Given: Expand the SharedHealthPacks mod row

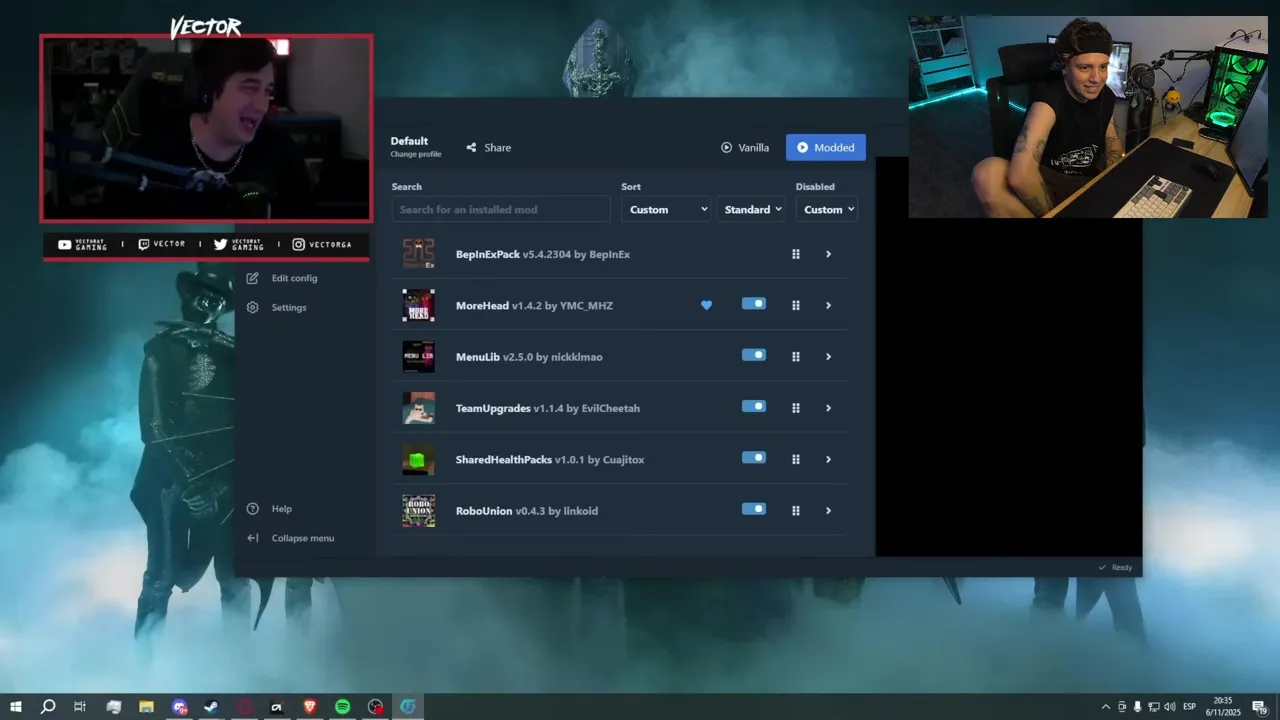Looking at the screenshot, I should coord(828,459).
